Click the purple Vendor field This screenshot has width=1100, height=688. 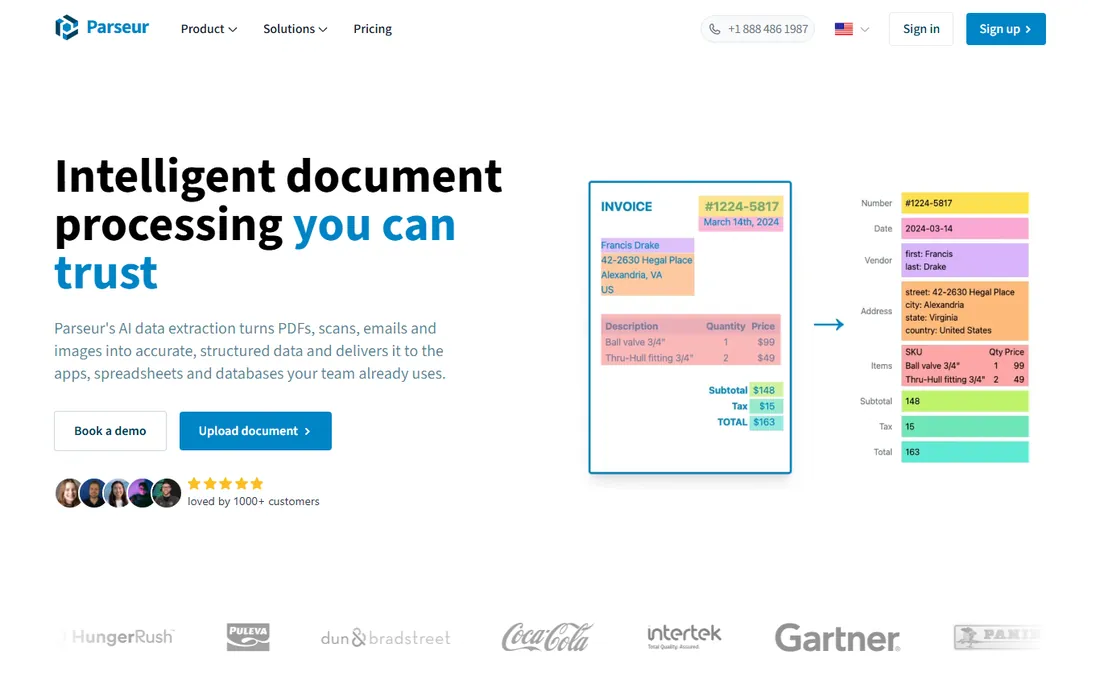pos(965,260)
